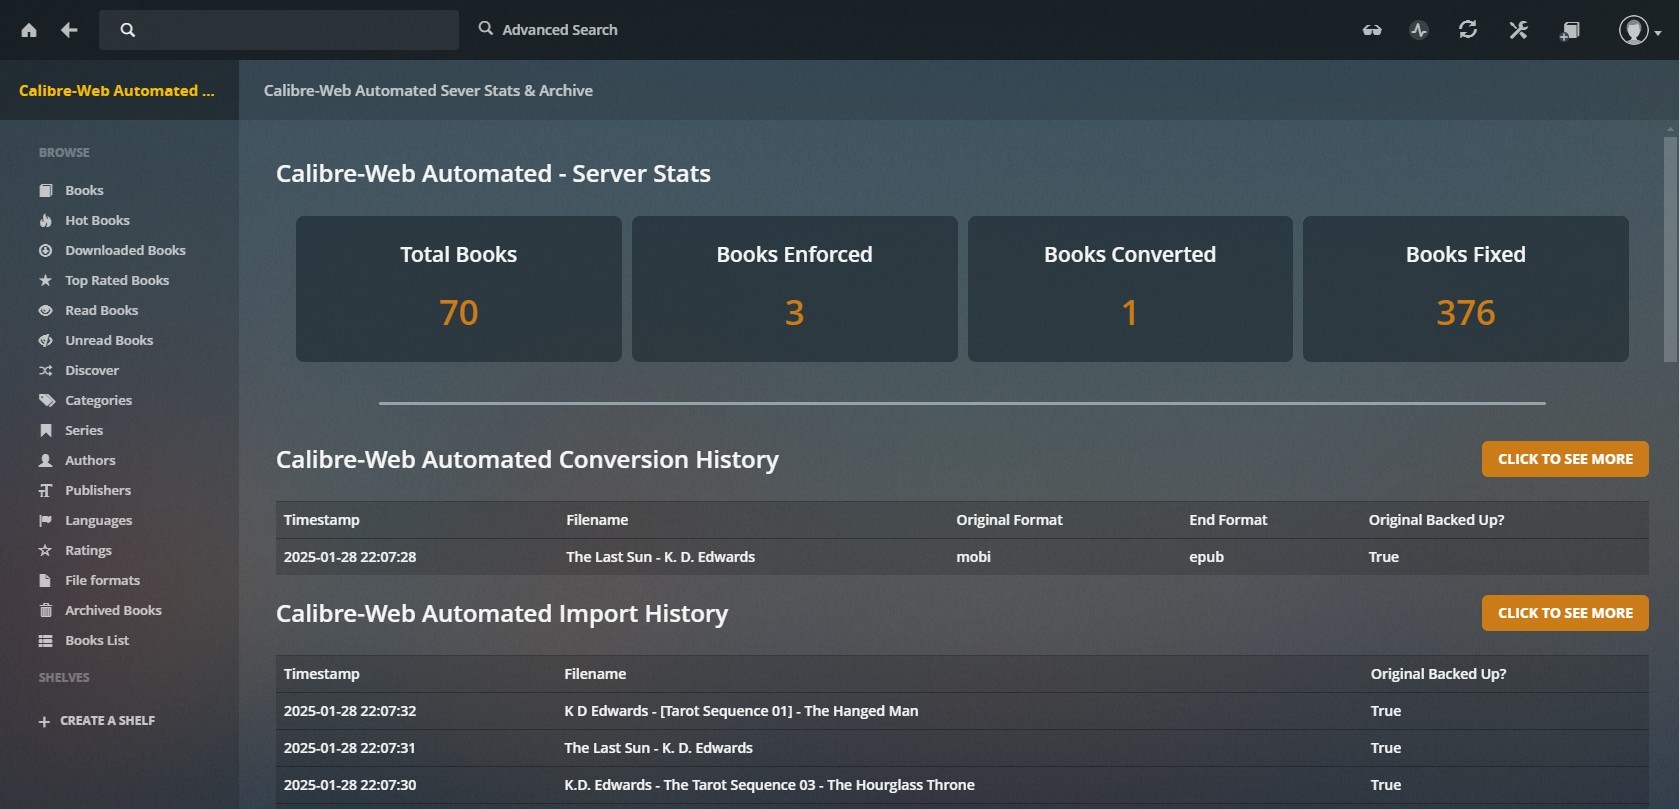Open the Categories tag entry
Screen dimensions: 1679x809
(x=98, y=400)
